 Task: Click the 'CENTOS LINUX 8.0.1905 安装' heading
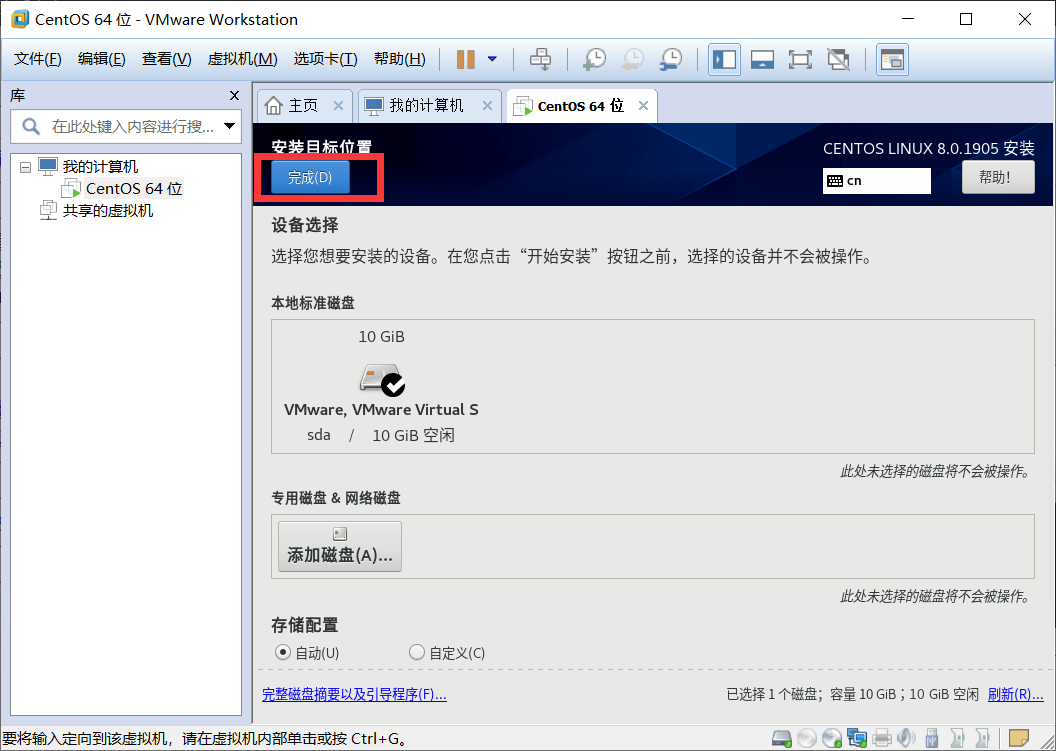tap(929, 148)
